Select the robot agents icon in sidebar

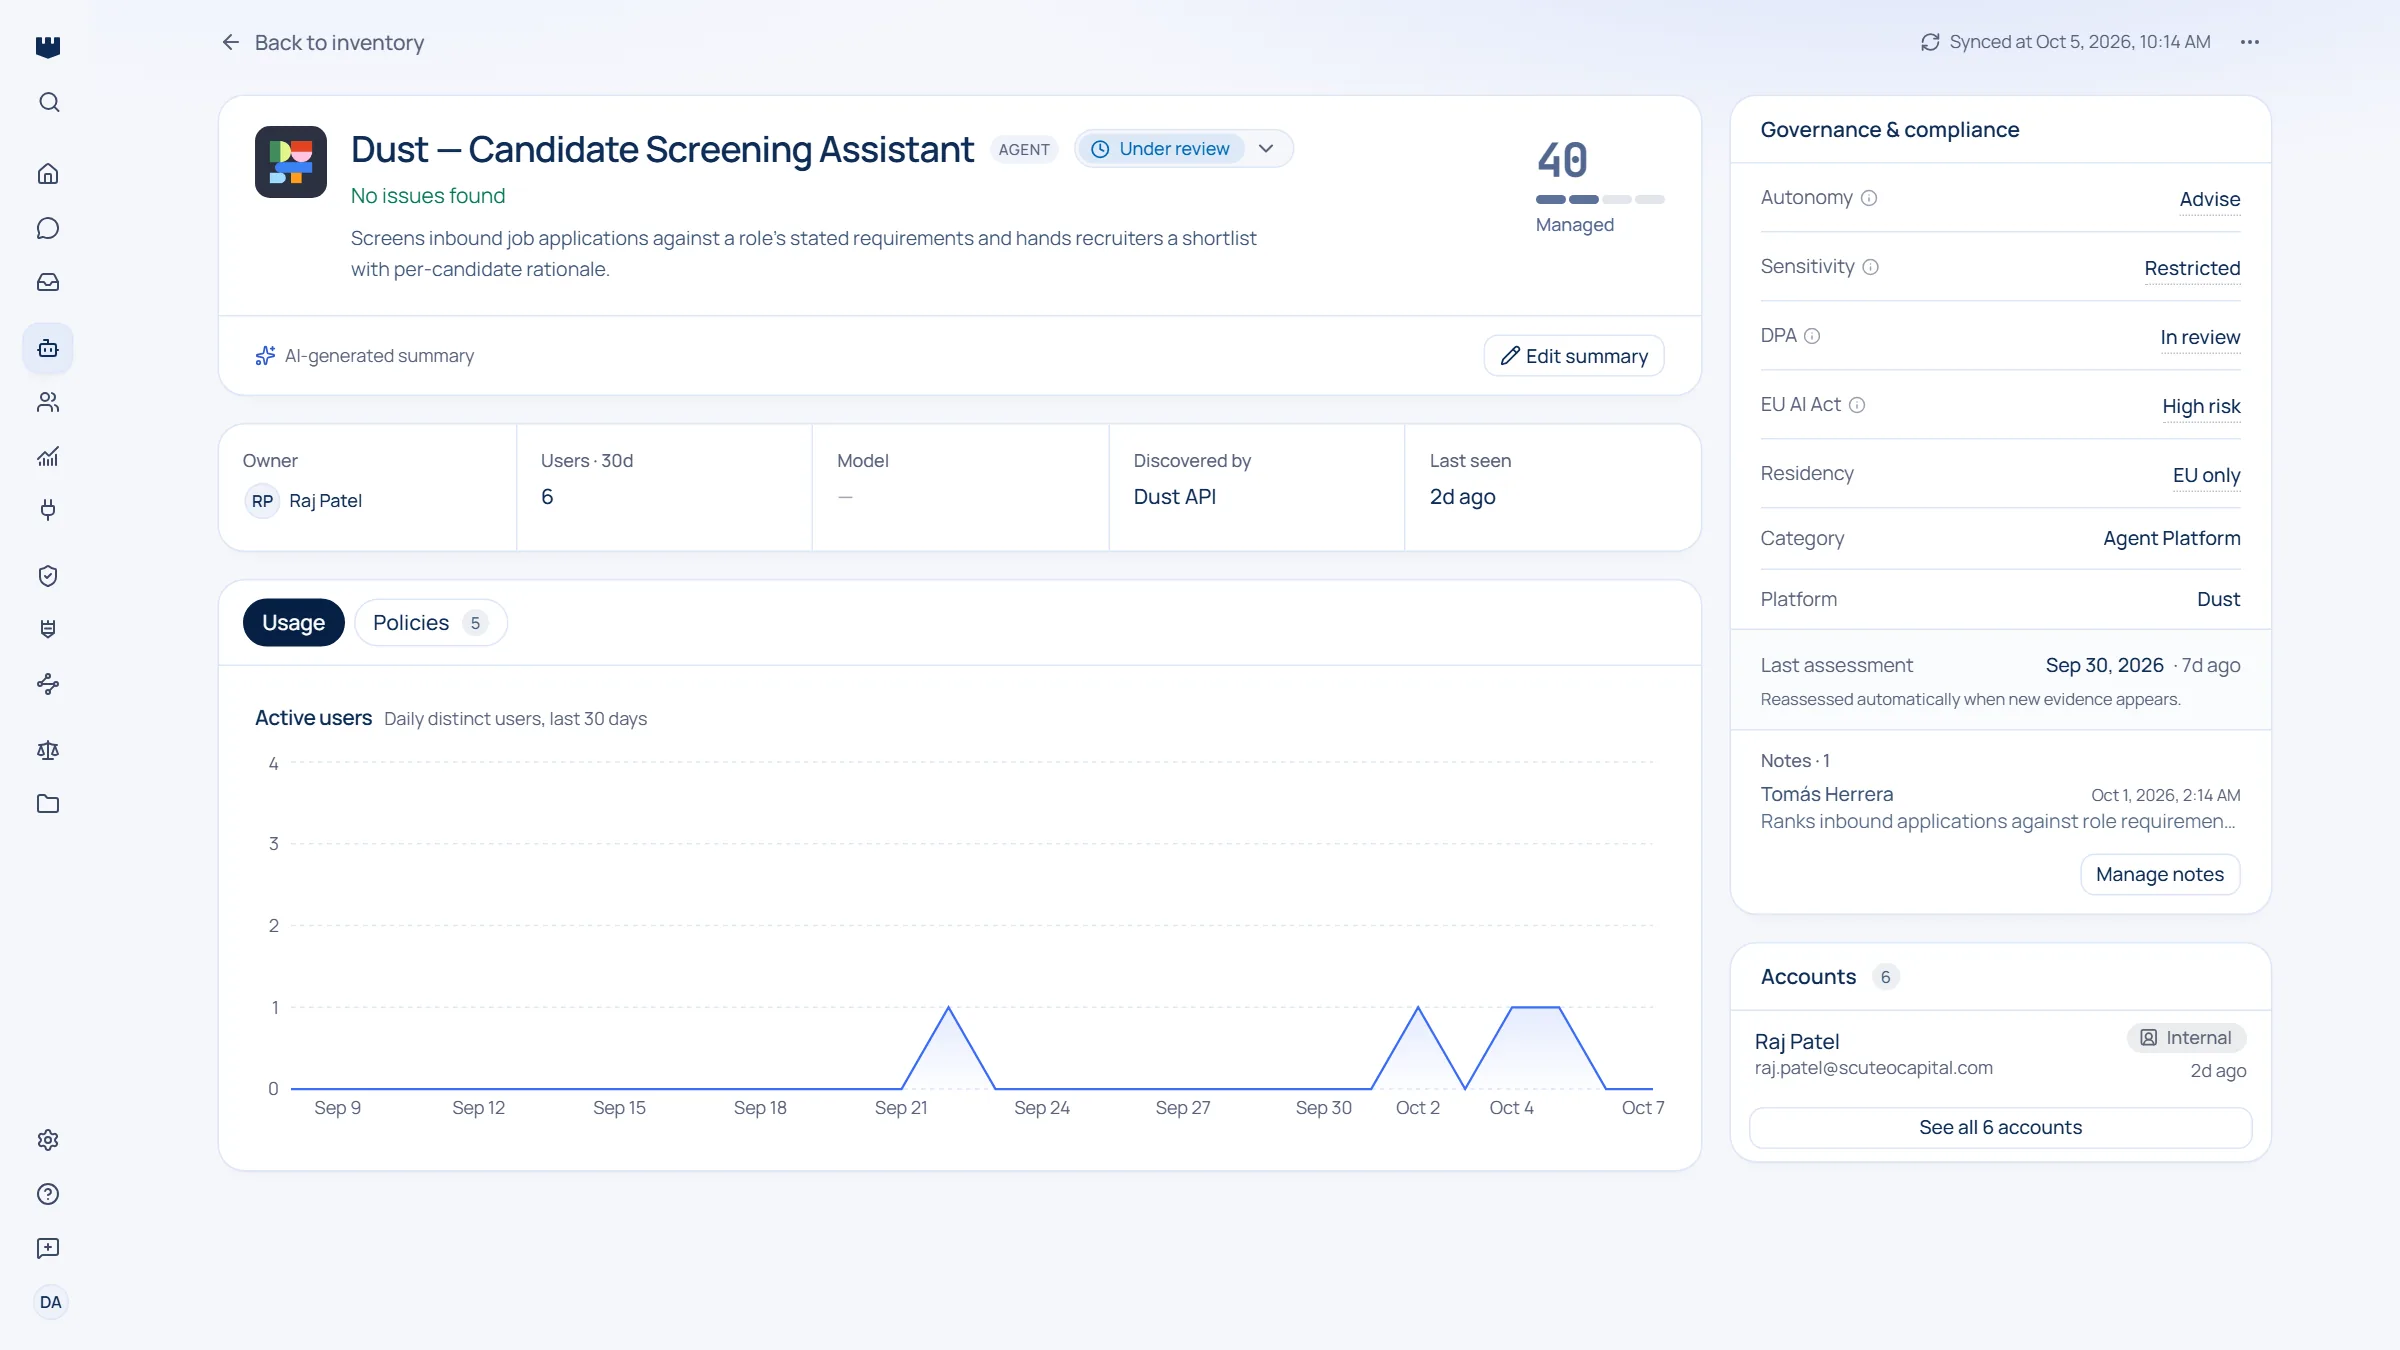[x=48, y=348]
